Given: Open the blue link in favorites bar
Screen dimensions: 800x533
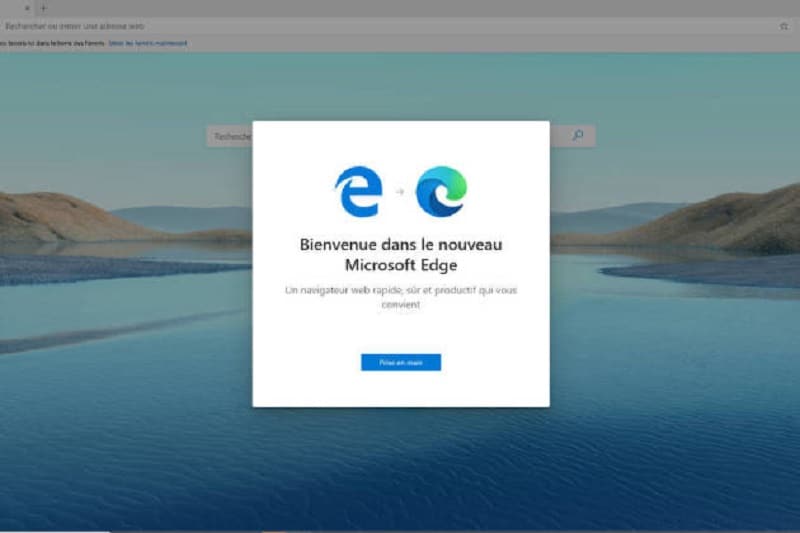Looking at the screenshot, I should pos(148,43).
